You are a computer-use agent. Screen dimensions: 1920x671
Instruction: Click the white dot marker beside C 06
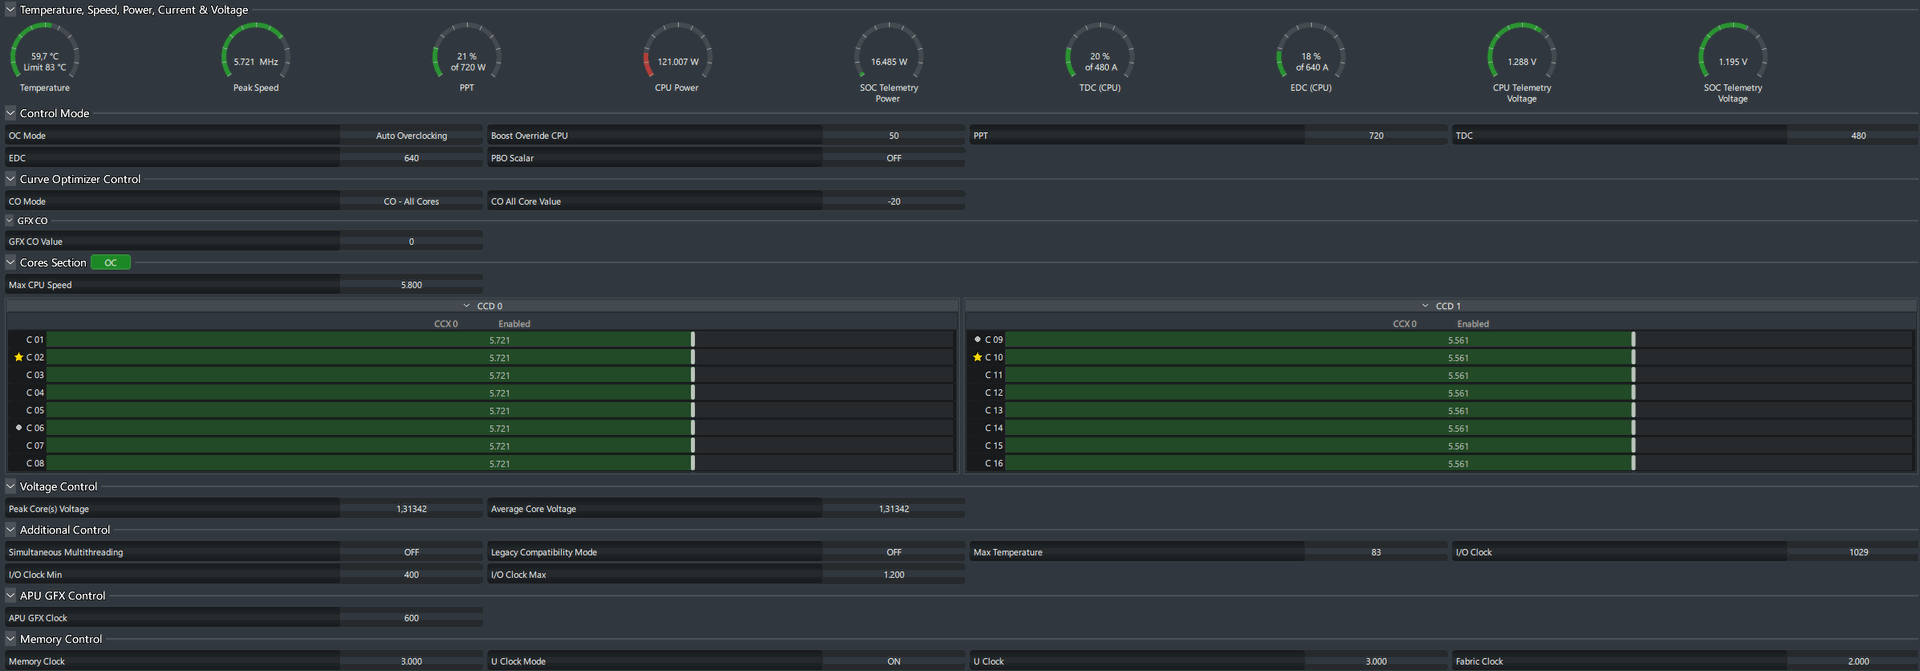[19, 428]
